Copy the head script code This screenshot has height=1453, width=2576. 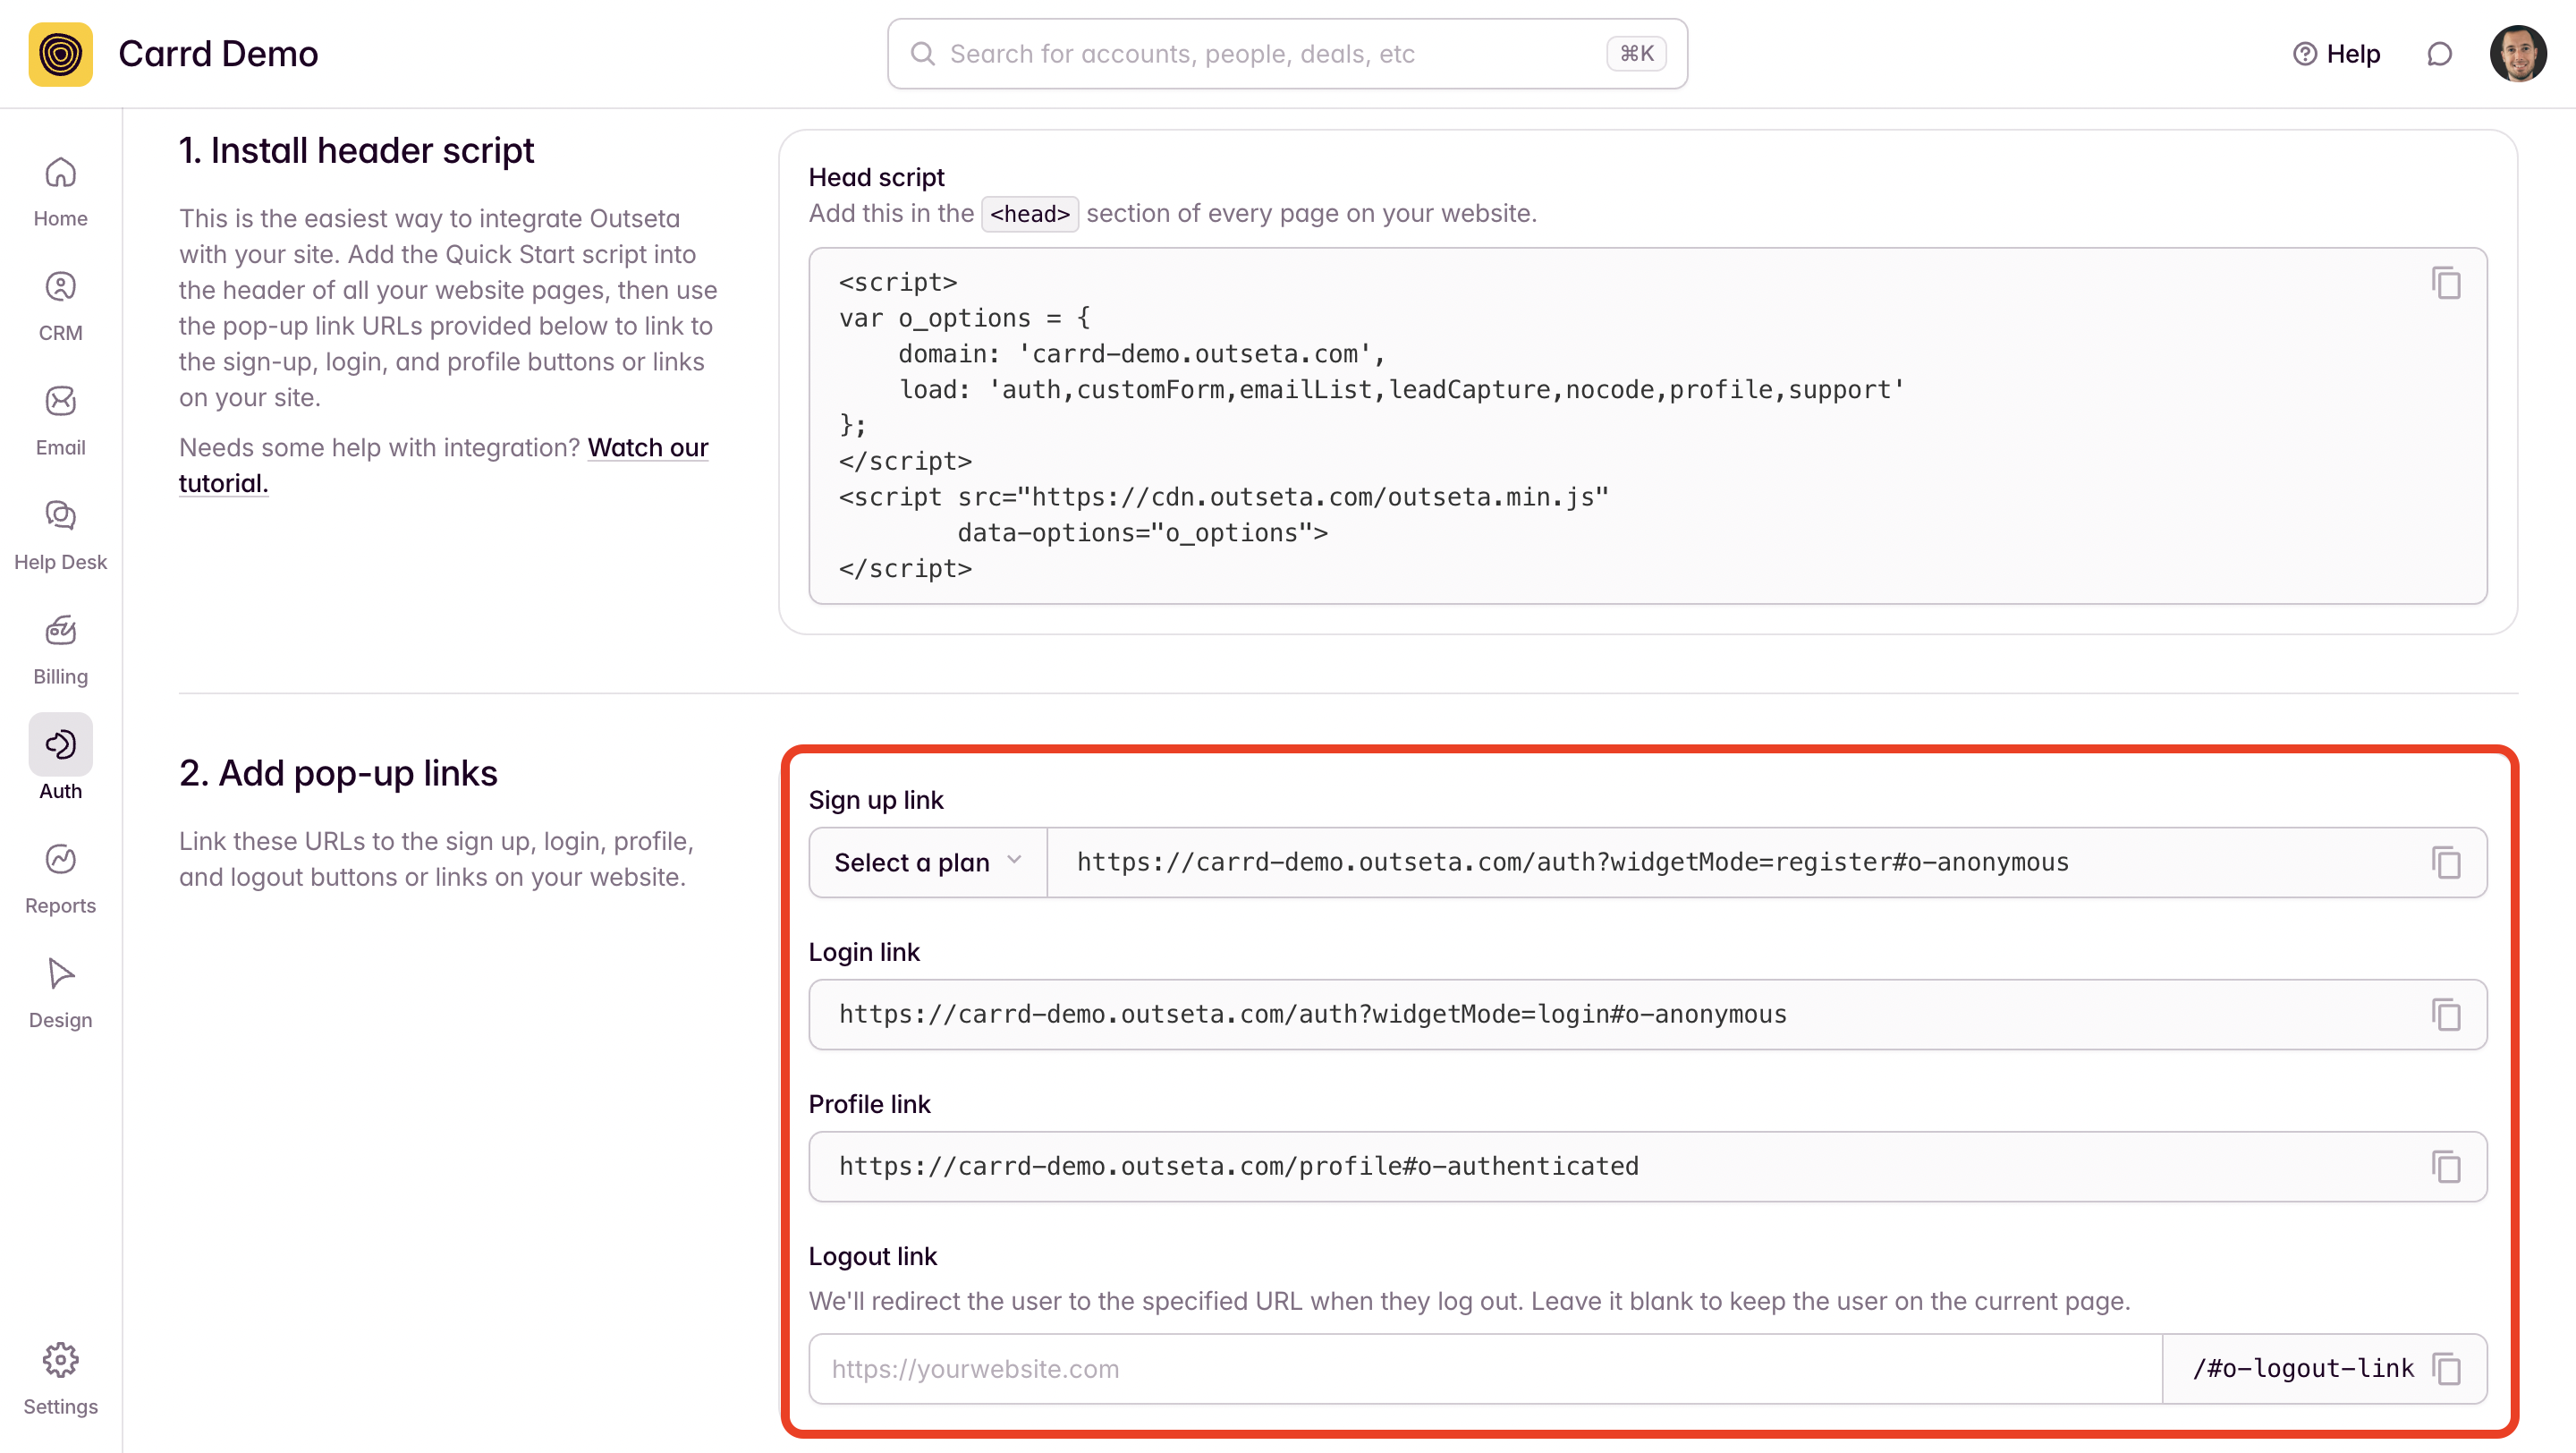(x=2446, y=283)
